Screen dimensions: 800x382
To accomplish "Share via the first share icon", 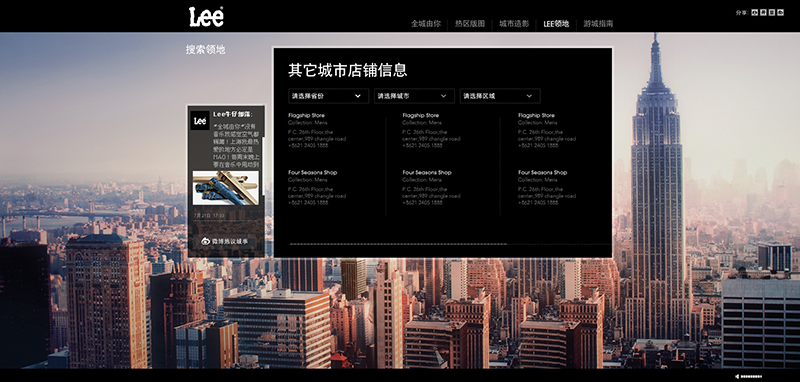I will [755, 13].
